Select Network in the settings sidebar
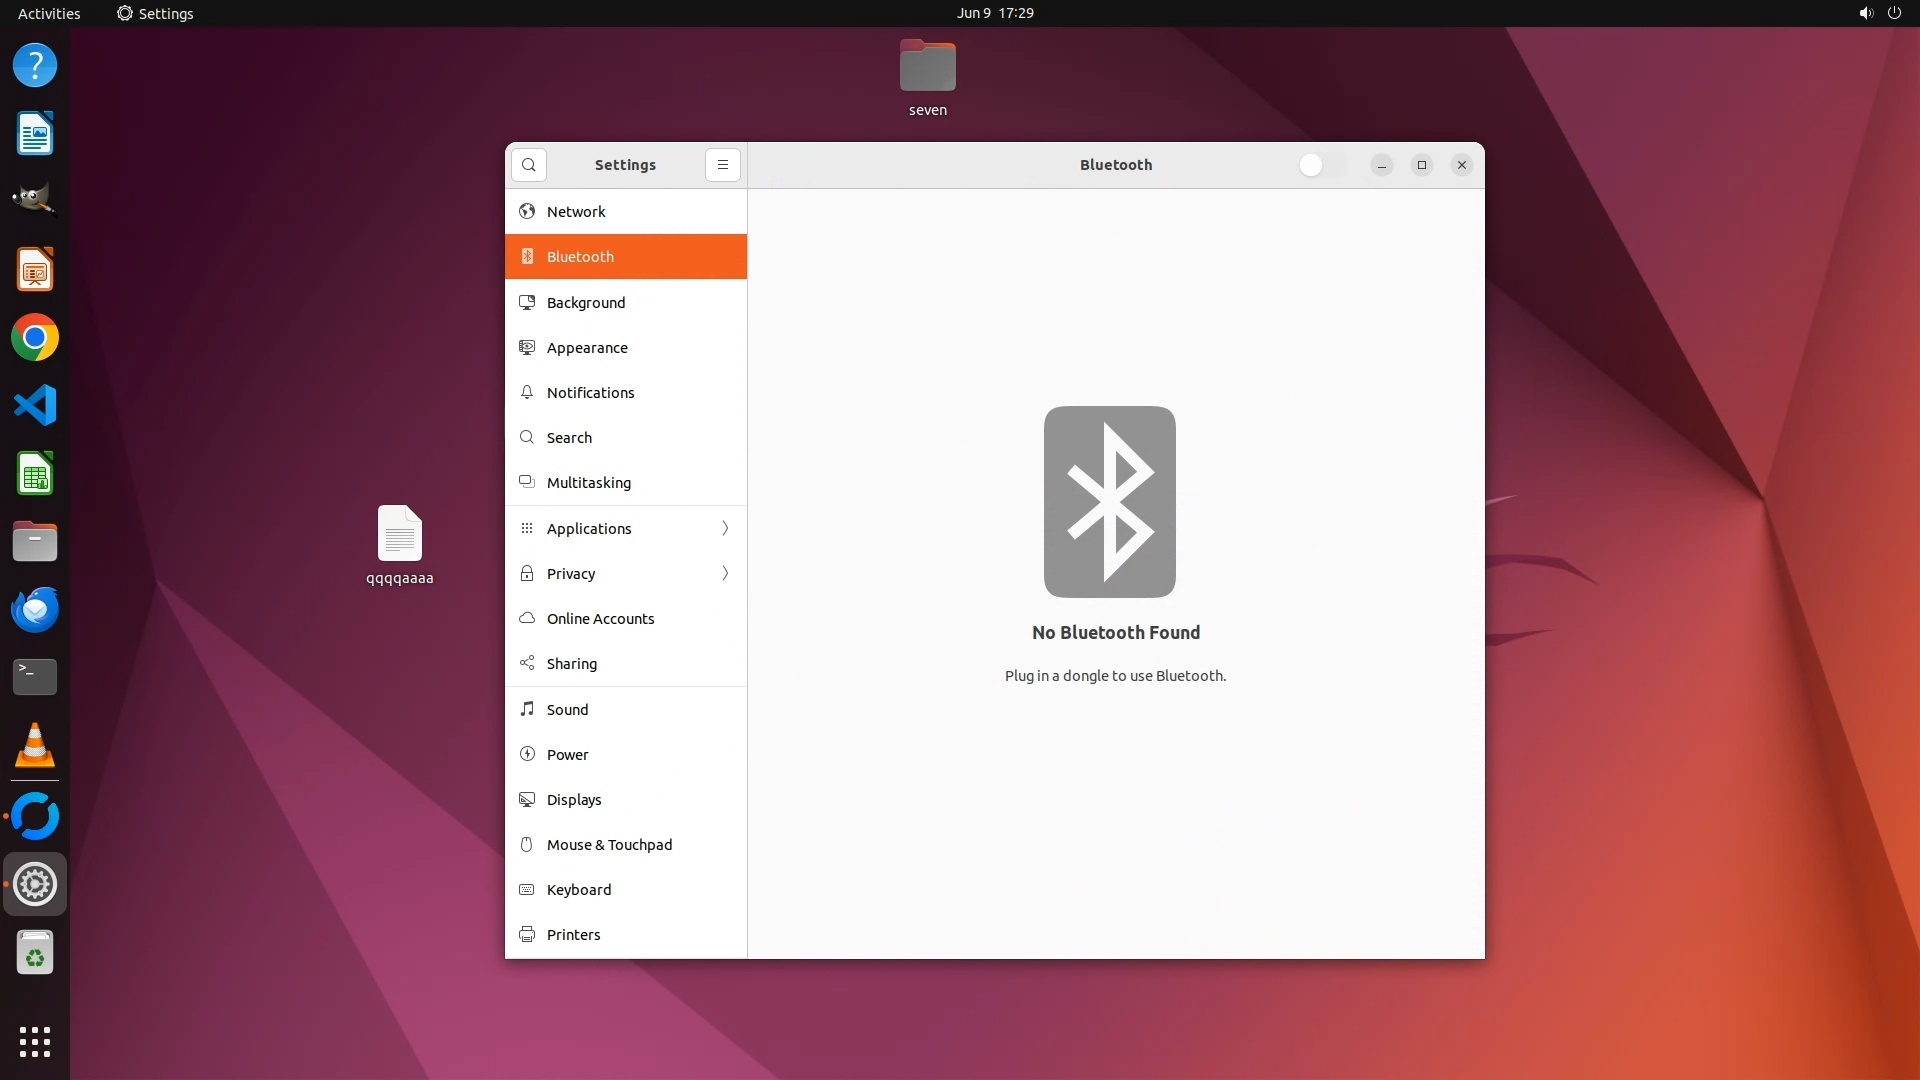This screenshot has height=1080, width=1920. [576, 211]
